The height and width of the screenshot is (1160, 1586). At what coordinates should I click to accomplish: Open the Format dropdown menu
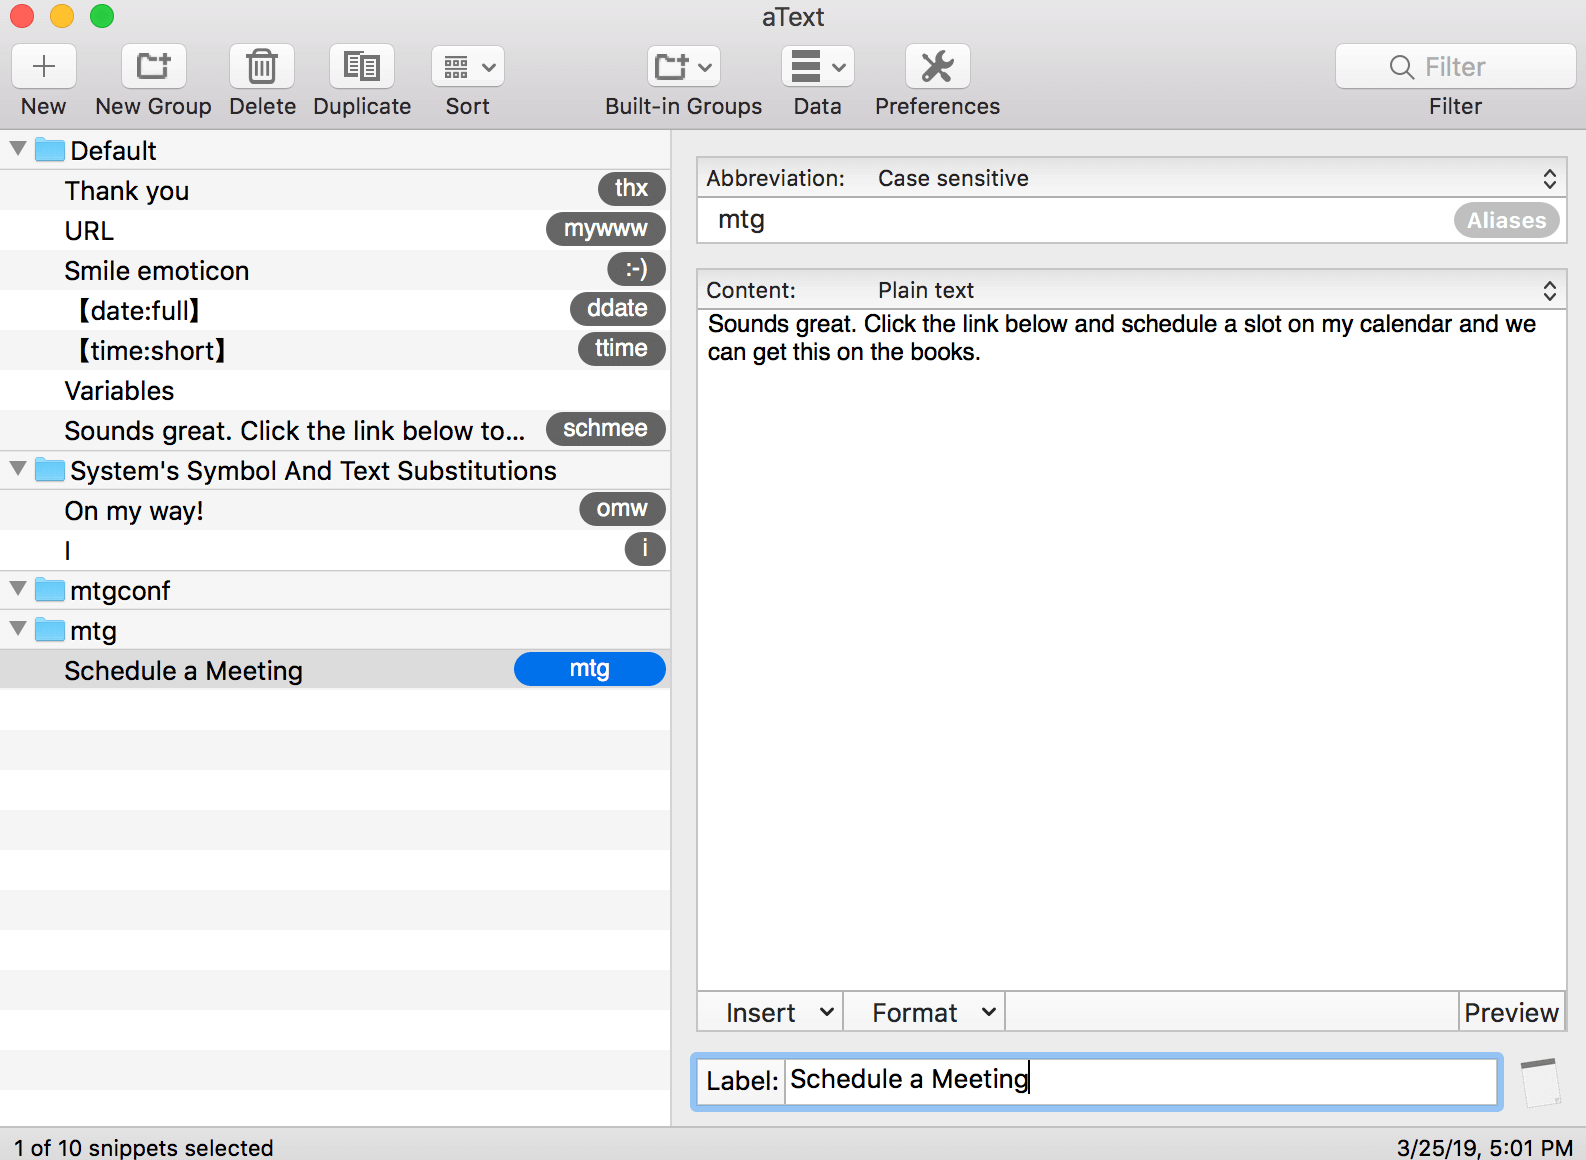[925, 1012]
